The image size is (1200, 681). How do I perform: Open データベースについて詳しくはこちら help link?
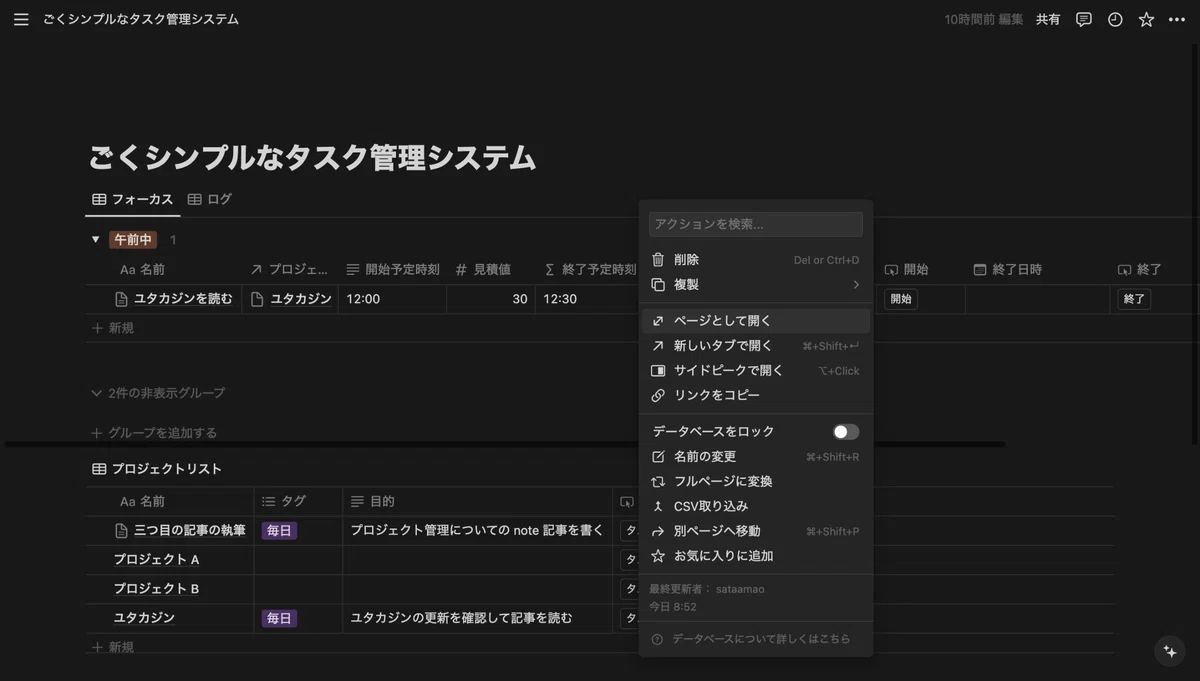click(755, 639)
